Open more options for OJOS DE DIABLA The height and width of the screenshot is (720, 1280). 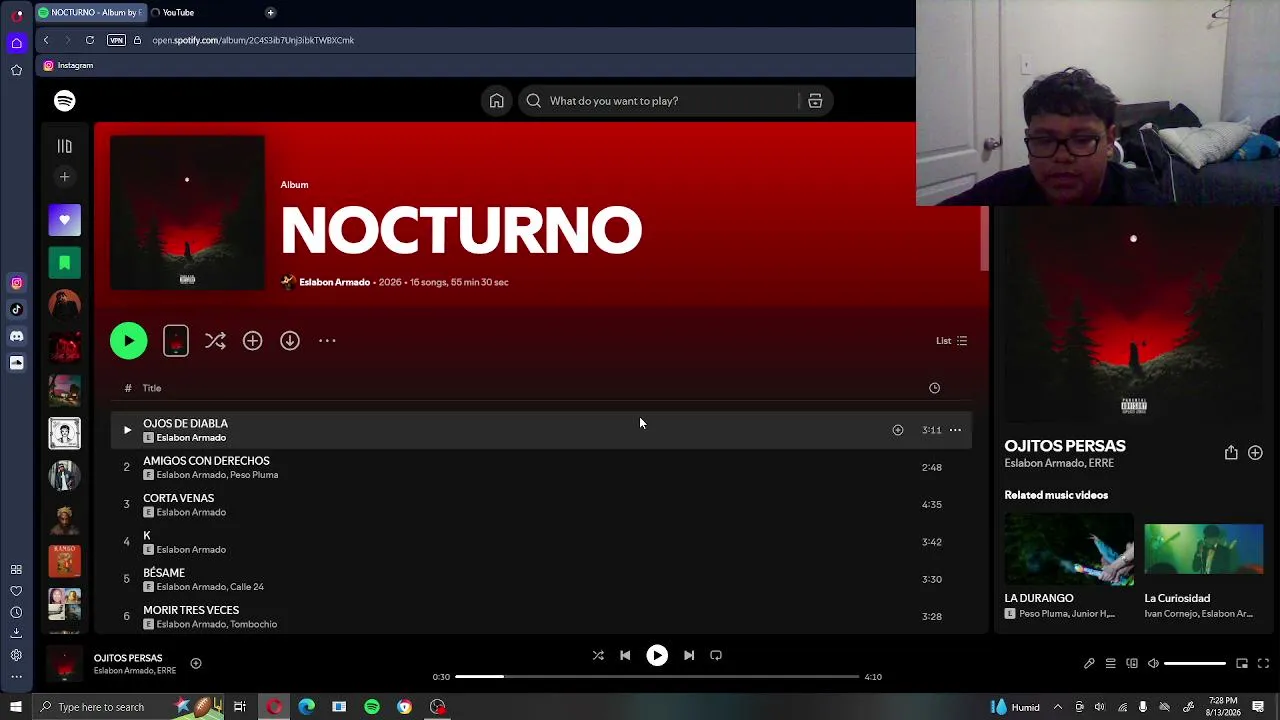pos(955,430)
